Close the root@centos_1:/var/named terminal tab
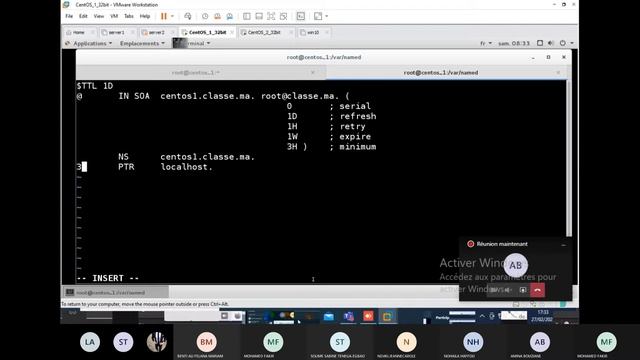640x360 pixels. pos(558,73)
